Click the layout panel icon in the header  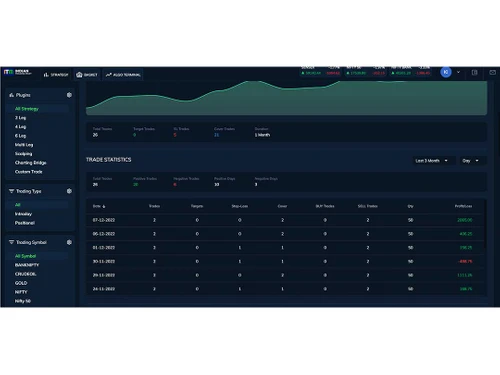pyautogui.click(x=475, y=72)
